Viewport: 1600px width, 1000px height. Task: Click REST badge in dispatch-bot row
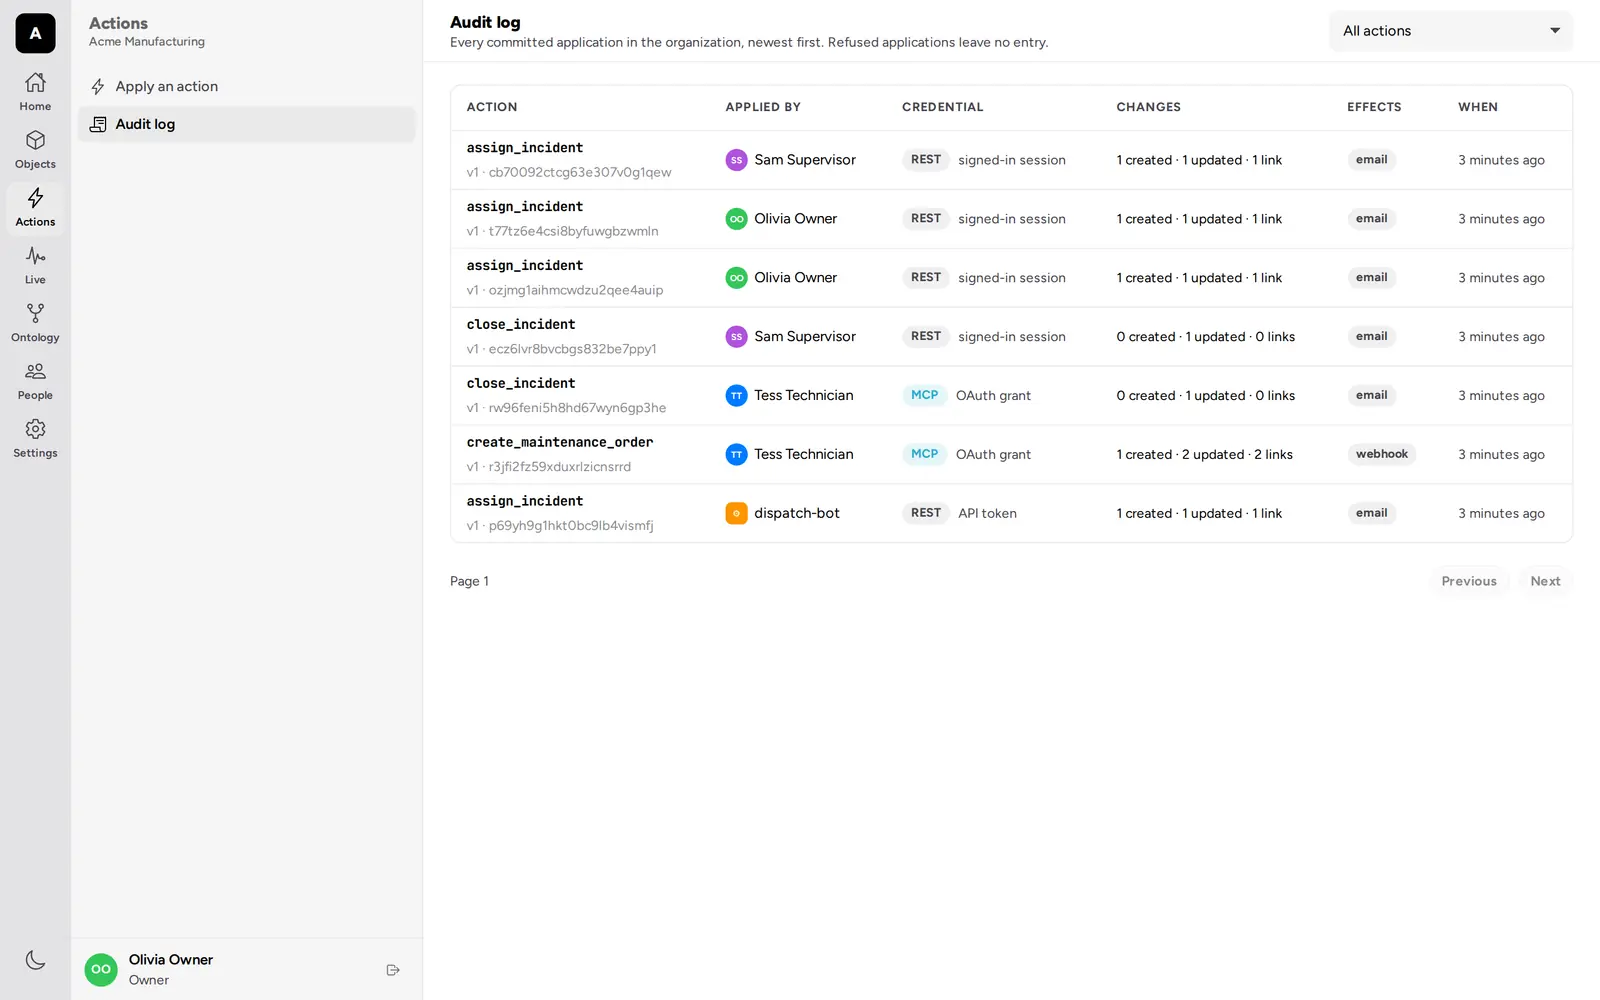click(926, 513)
